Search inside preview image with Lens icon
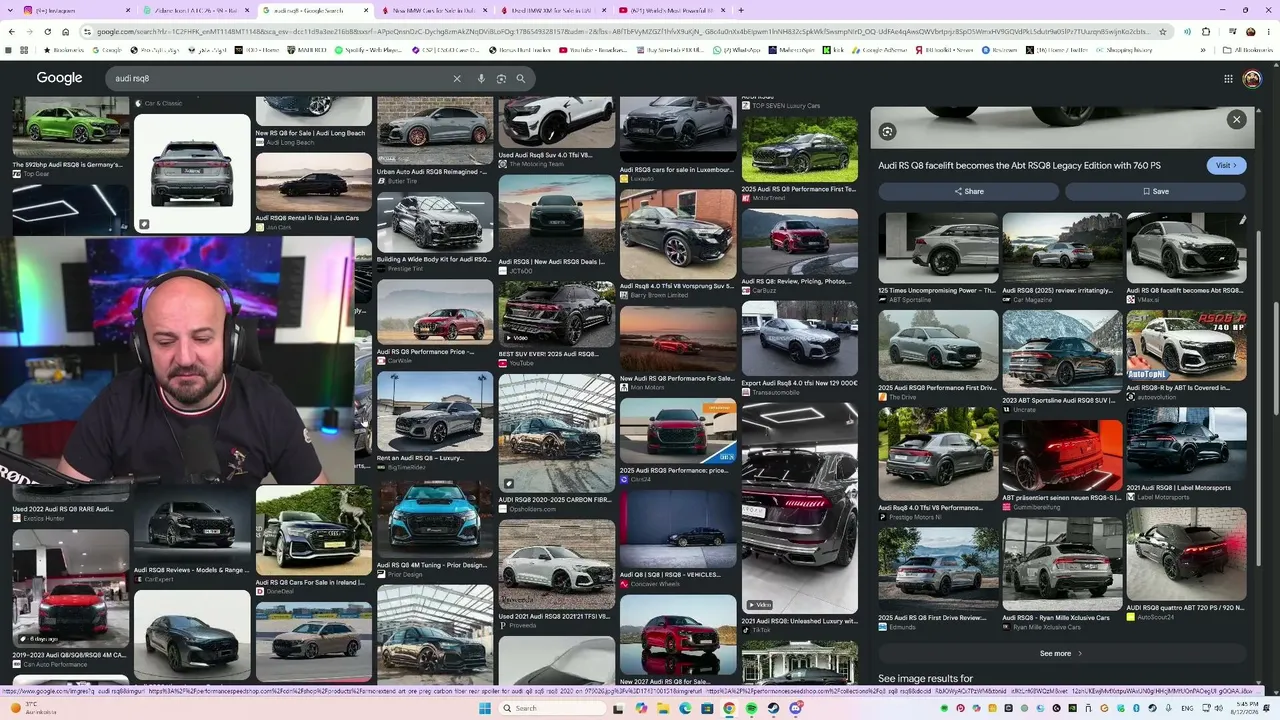The width and height of the screenshot is (1280, 720). click(x=887, y=132)
